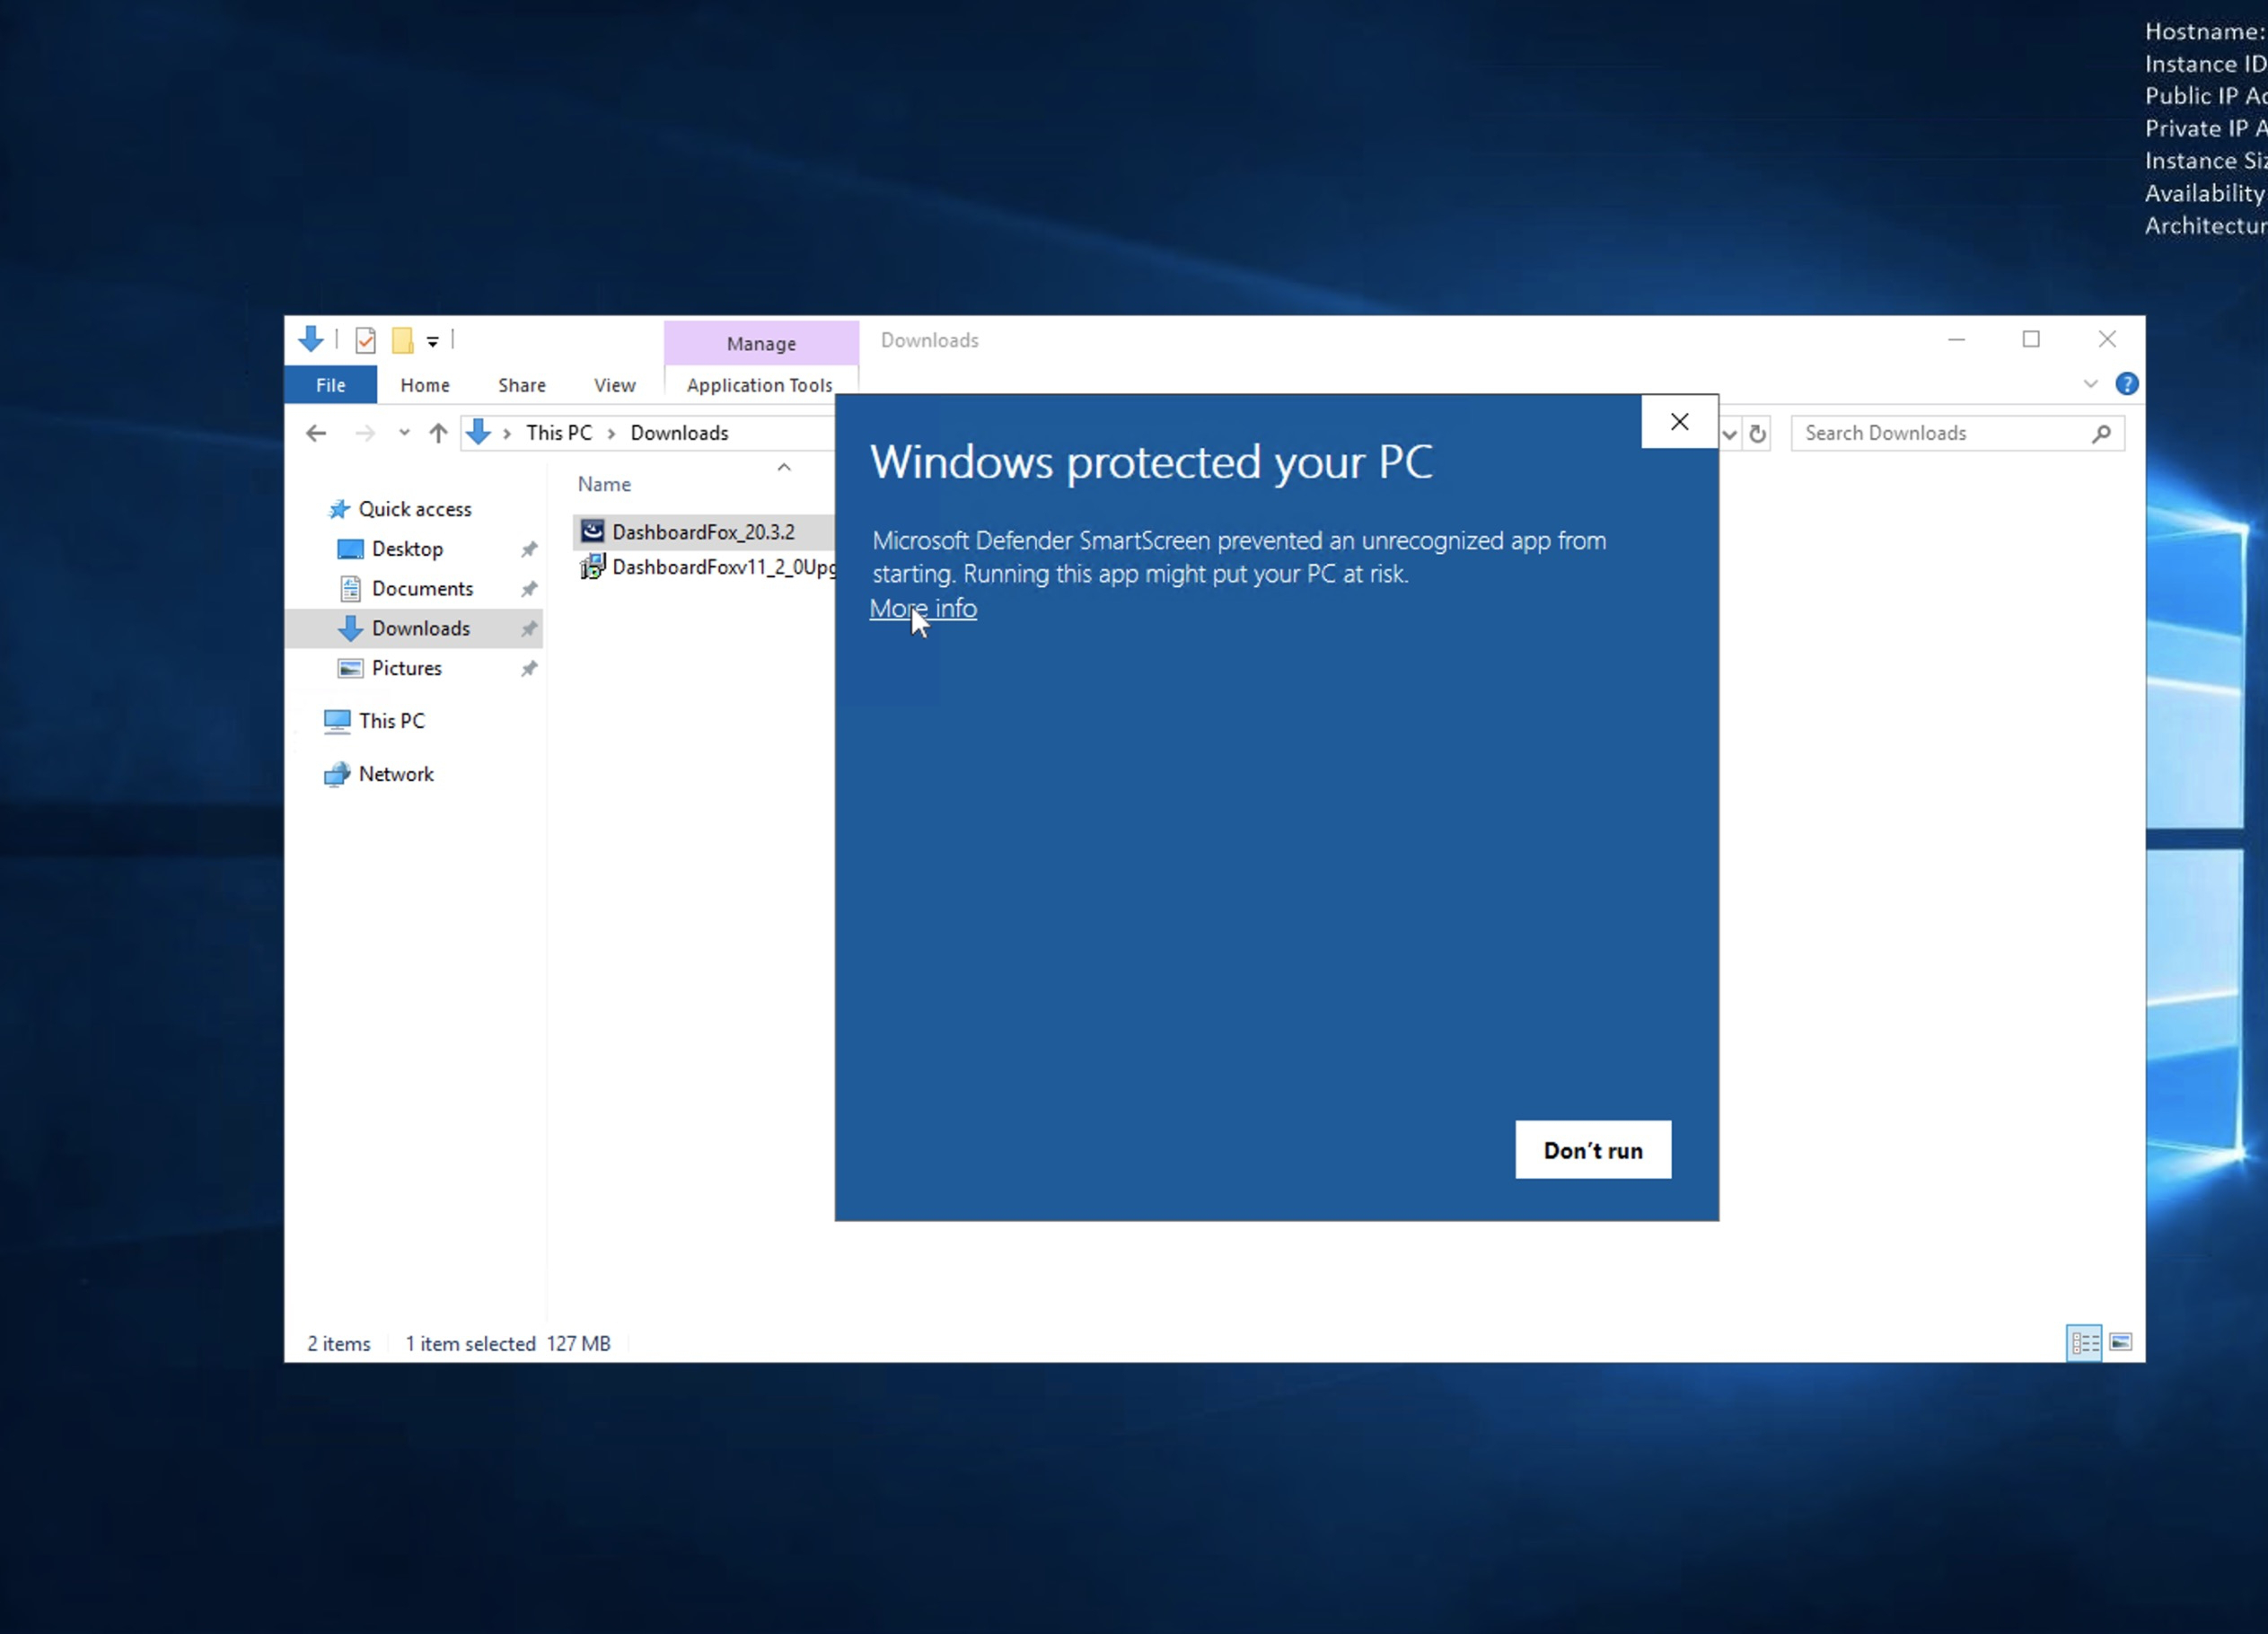This screenshot has height=1634, width=2268.
Task: Open the recent locations dropdown
Action: tap(404, 433)
